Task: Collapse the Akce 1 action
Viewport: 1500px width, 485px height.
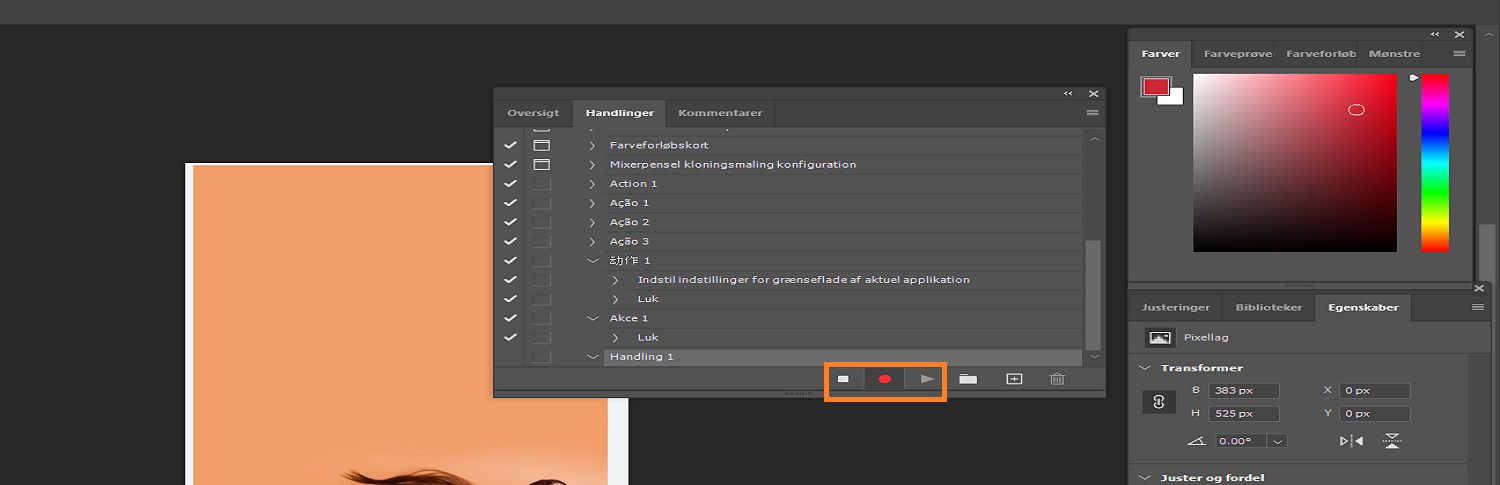Action: pyautogui.click(x=592, y=318)
